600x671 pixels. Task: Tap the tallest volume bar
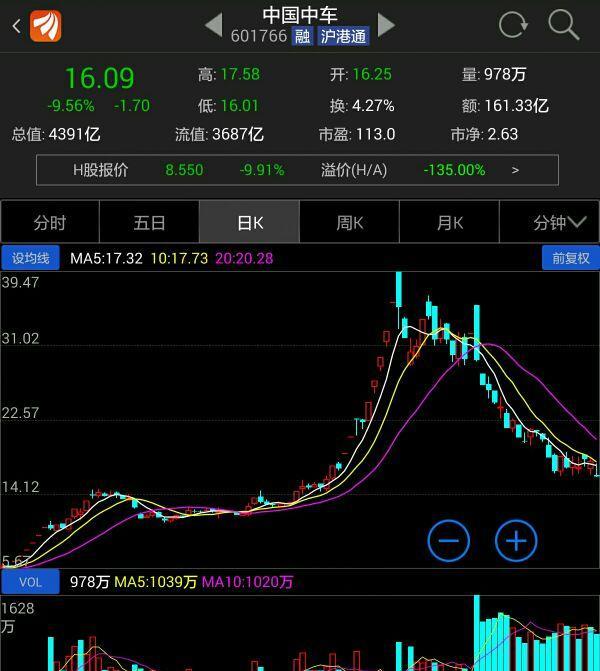tap(477, 633)
